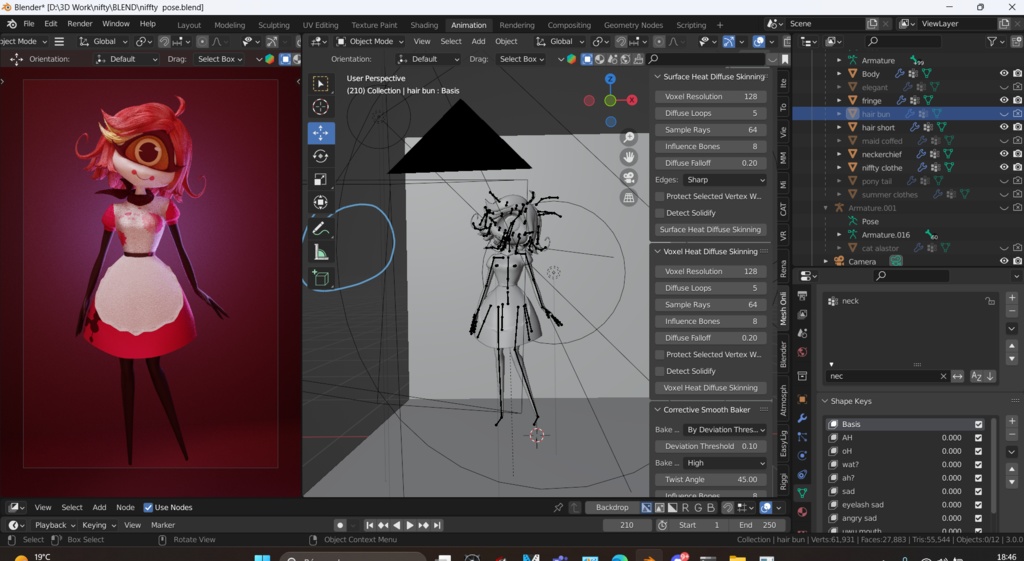
Task: Switch orthographic/perspective grid icon
Action: (628, 197)
